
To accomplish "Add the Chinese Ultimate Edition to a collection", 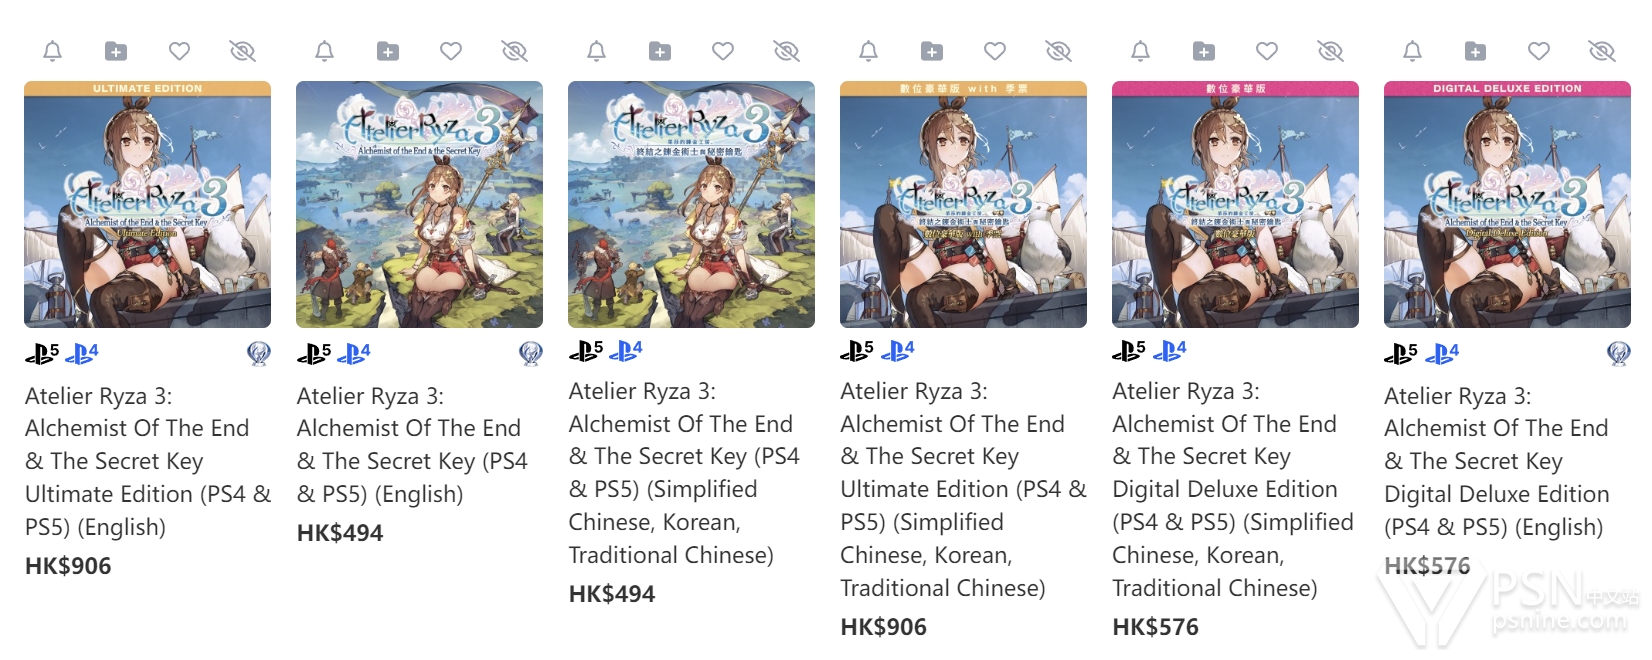I will pyautogui.click(x=932, y=51).
